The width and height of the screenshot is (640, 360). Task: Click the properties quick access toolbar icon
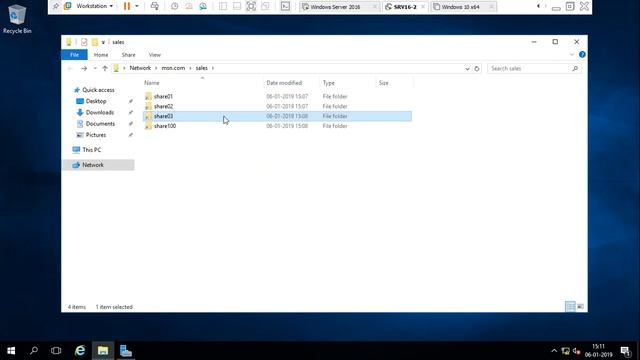pos(84,42)
